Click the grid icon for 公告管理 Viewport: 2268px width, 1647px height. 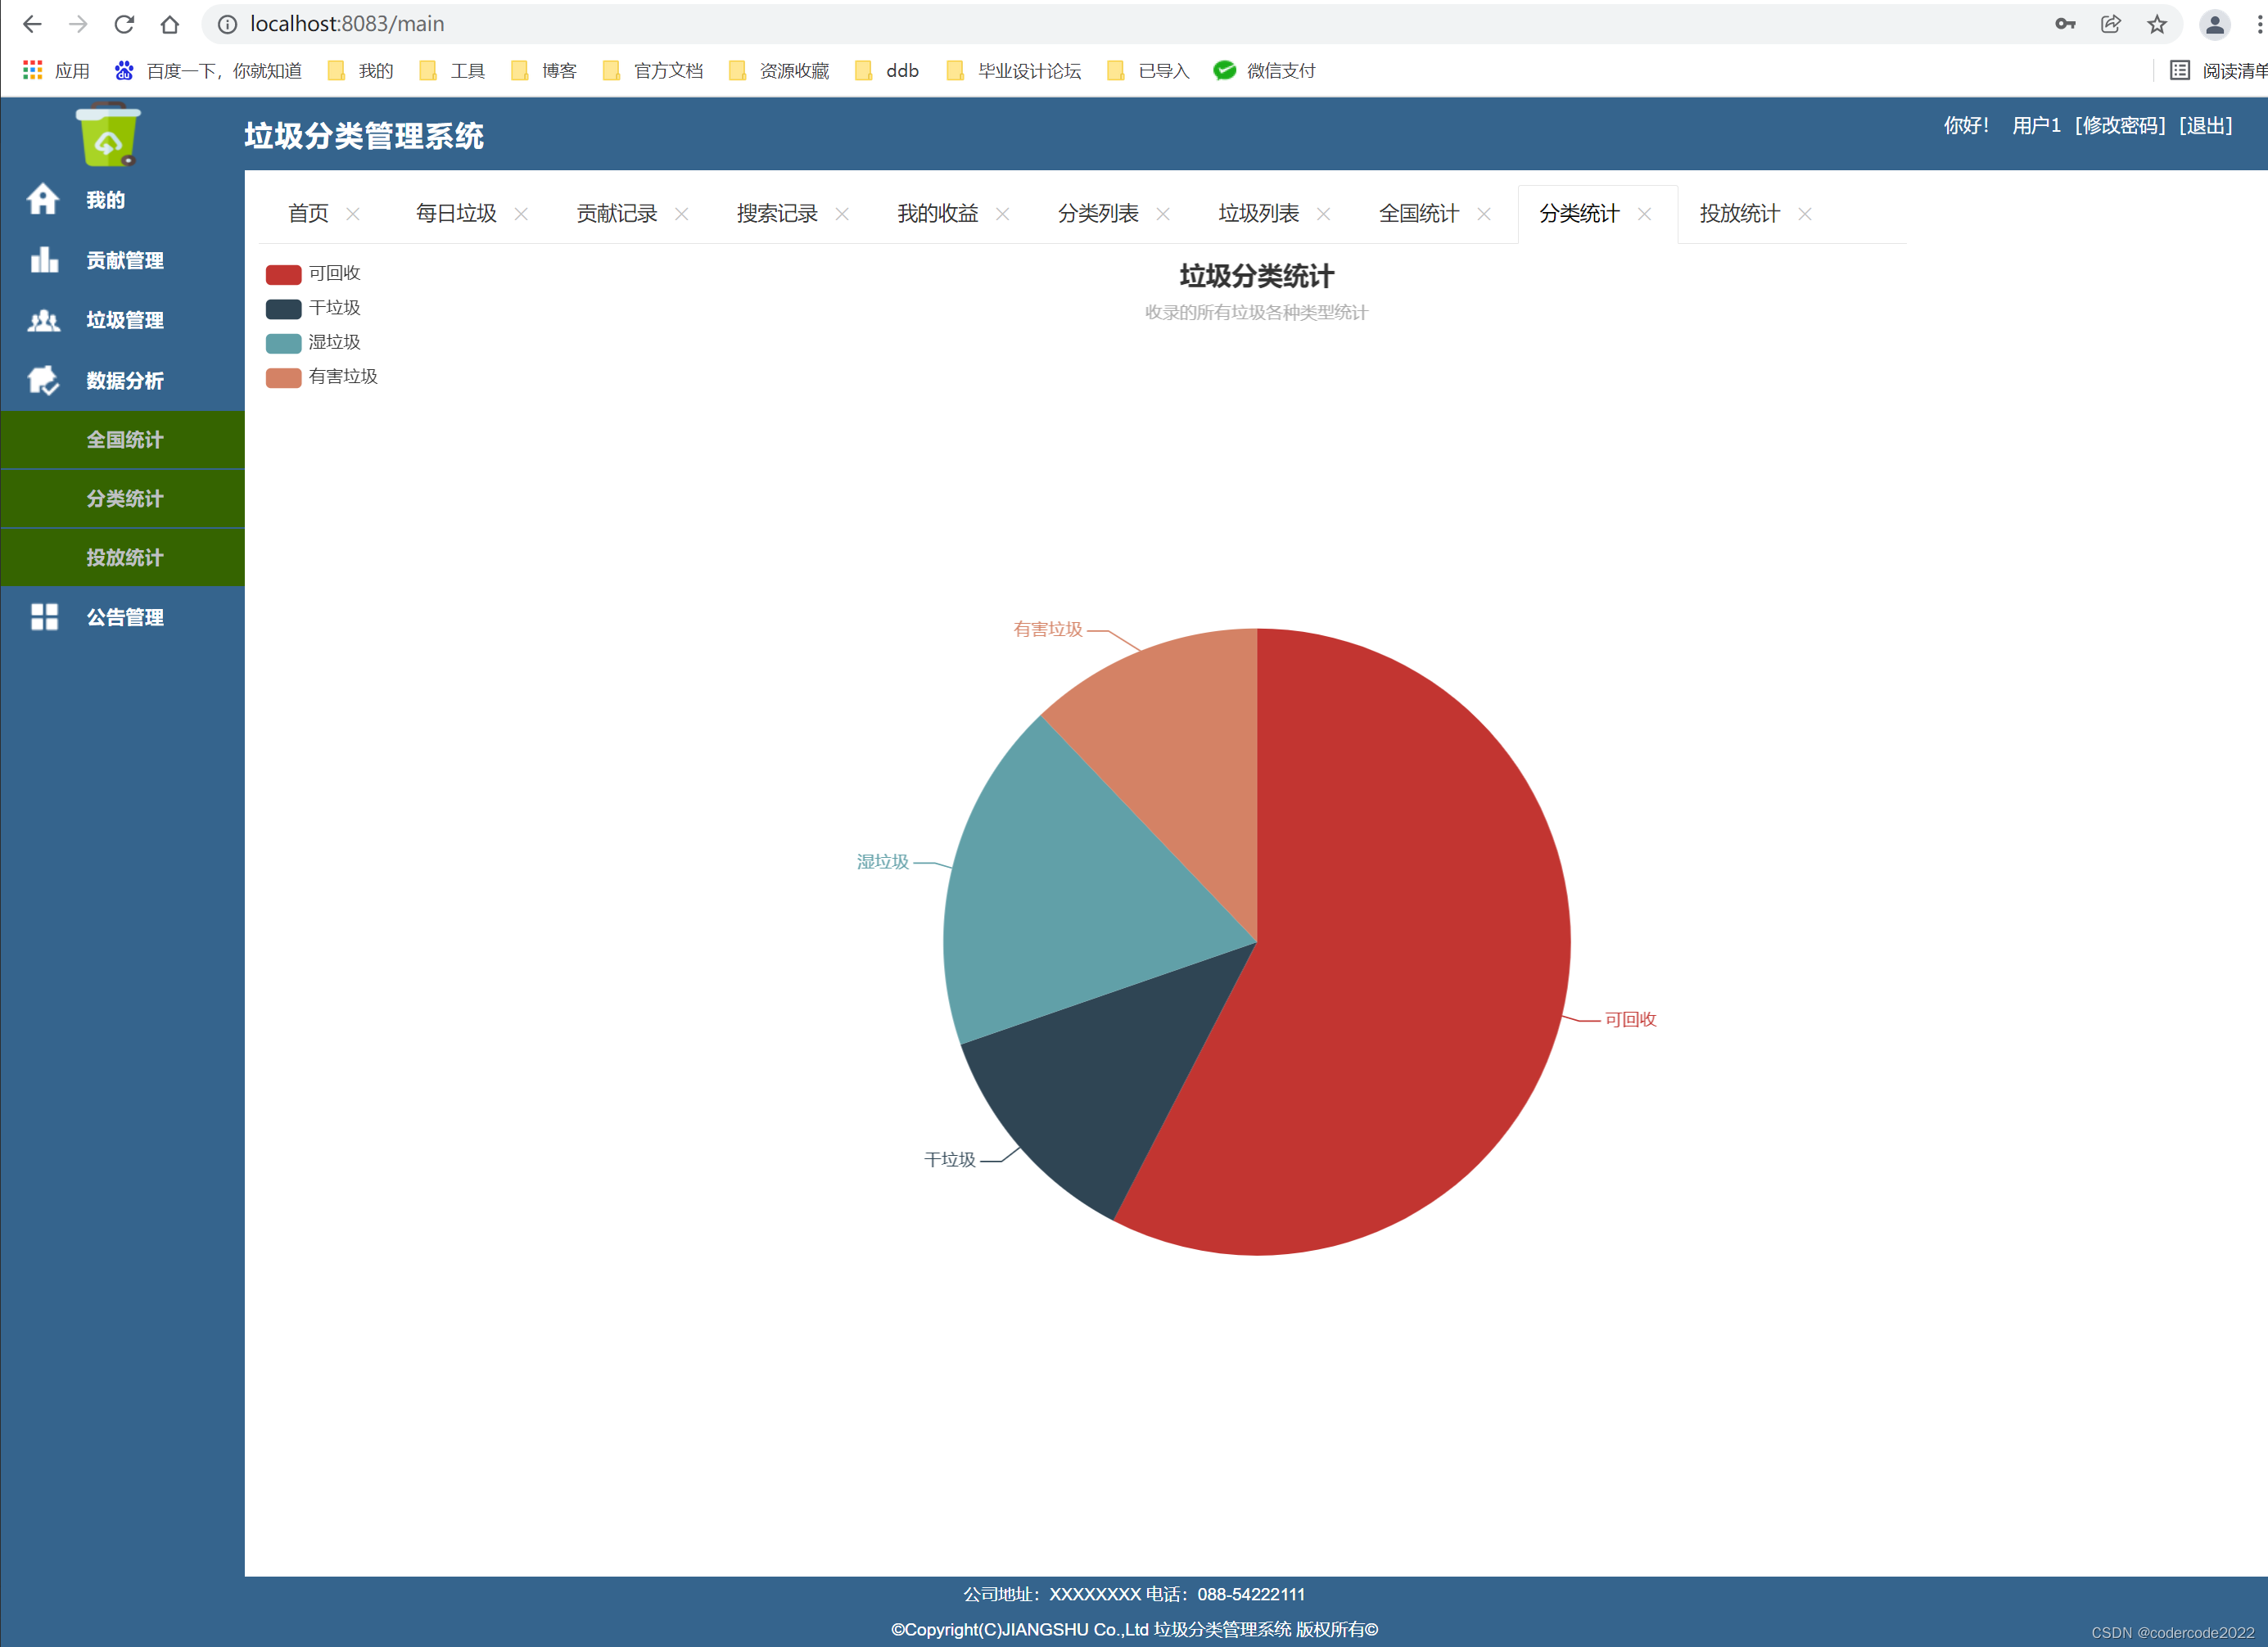click(x=43, y=617)
